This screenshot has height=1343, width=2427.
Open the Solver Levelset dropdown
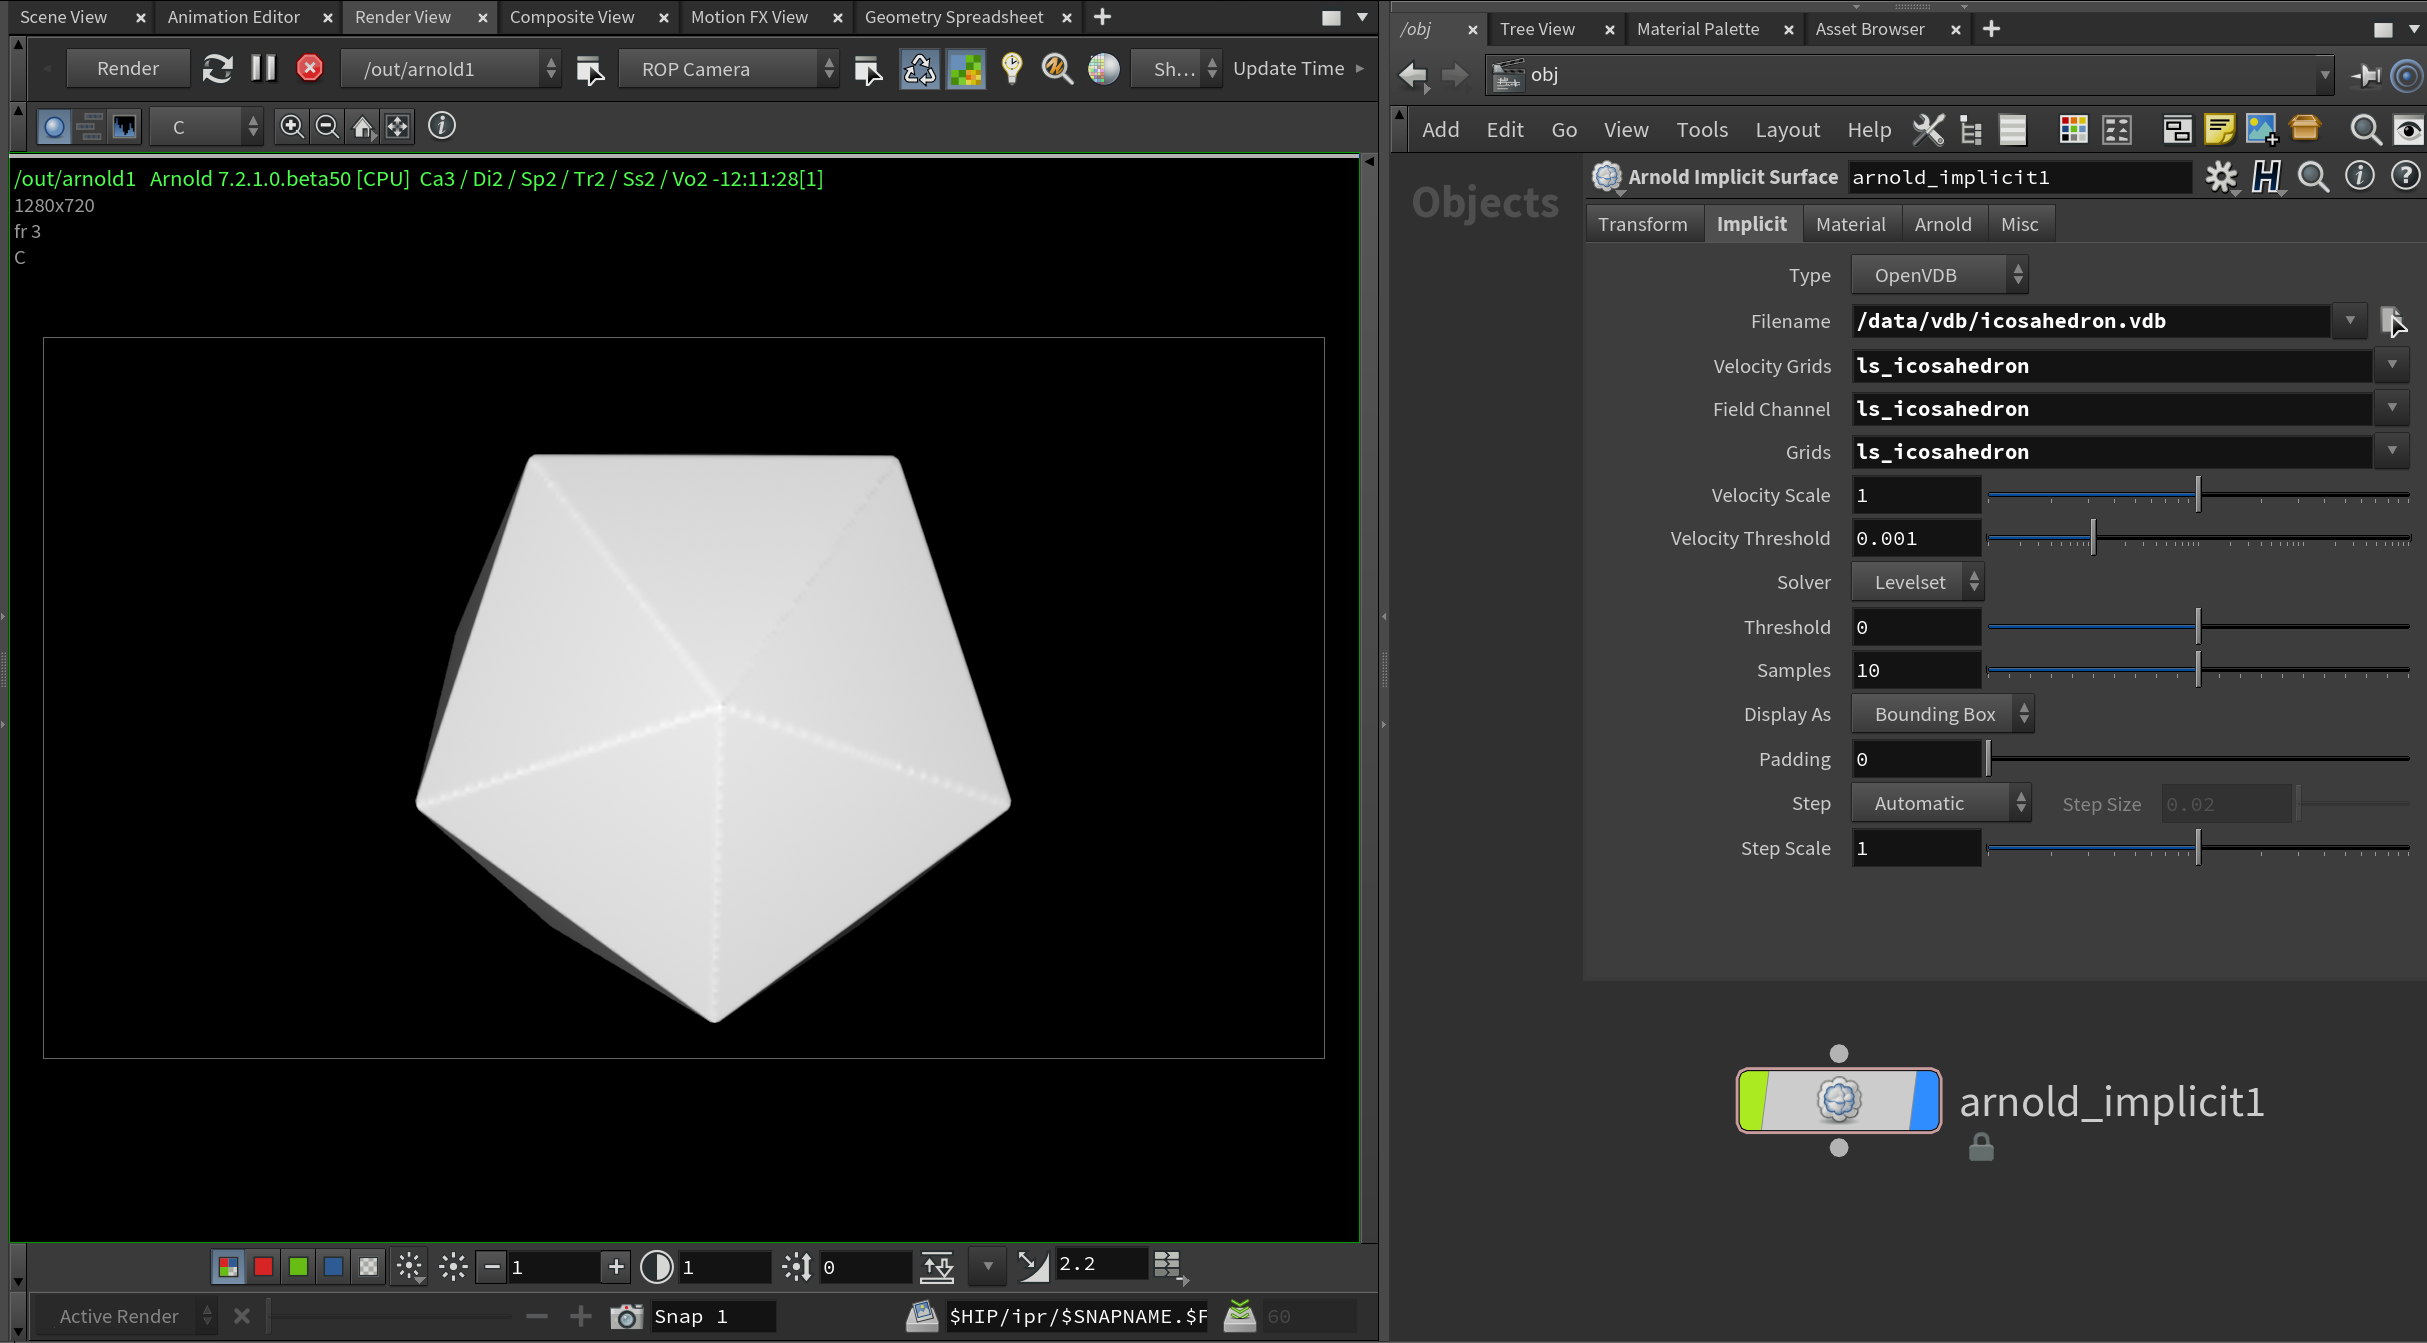coord(1918,582)
